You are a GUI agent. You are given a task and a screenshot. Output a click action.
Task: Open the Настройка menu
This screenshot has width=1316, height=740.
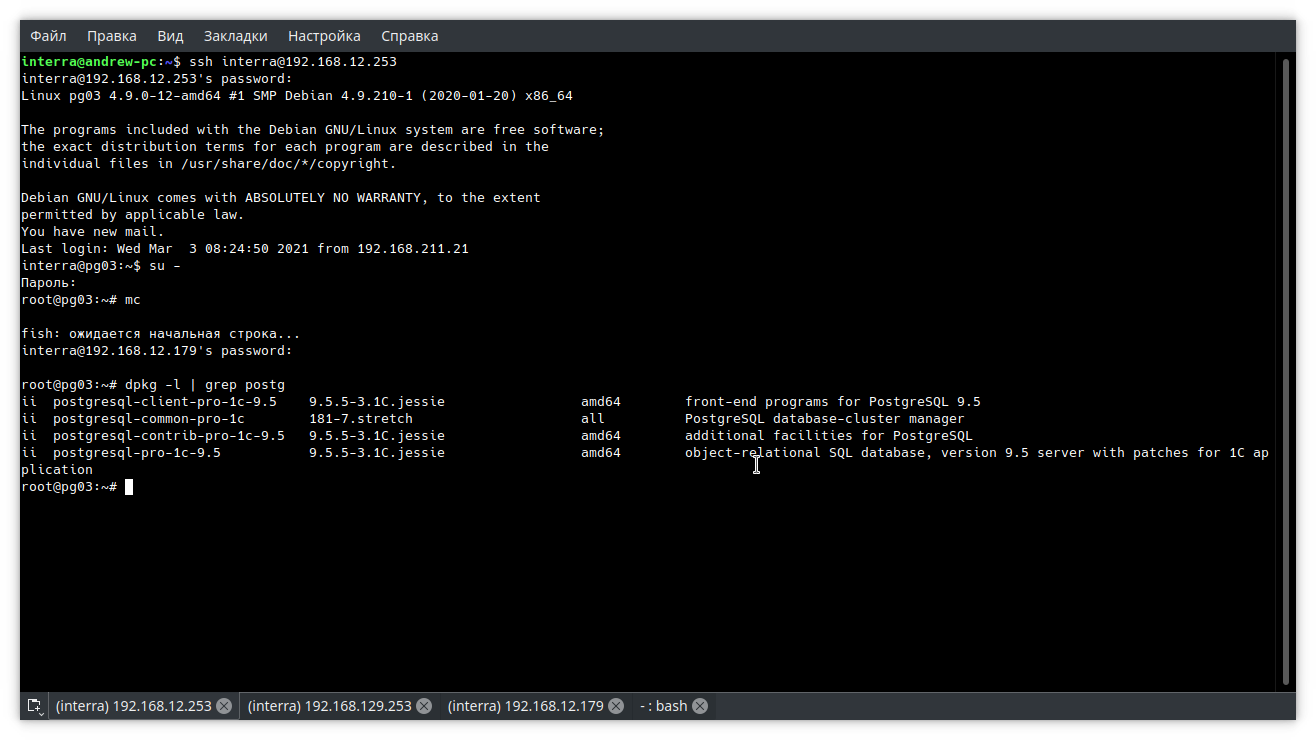[x=324, y=36]
